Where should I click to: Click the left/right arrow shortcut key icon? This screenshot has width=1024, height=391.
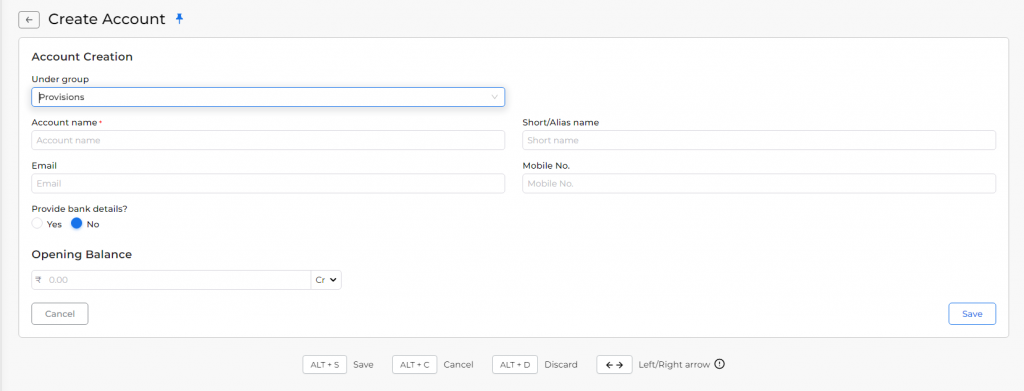pyautogui.click(x=614, y=365)
